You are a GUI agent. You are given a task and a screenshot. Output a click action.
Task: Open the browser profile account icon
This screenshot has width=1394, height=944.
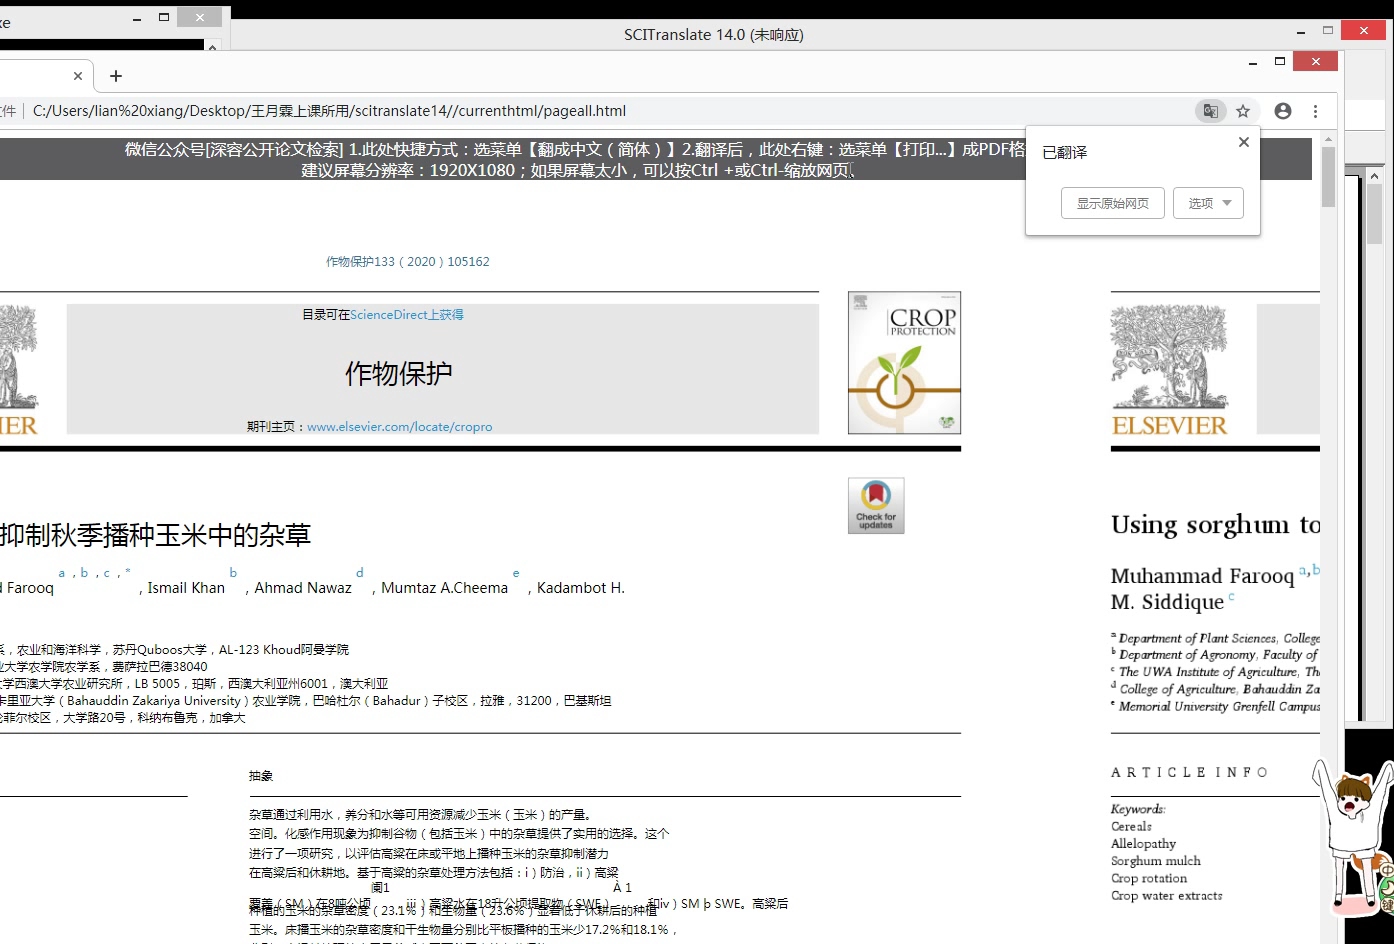point(1283,111)
